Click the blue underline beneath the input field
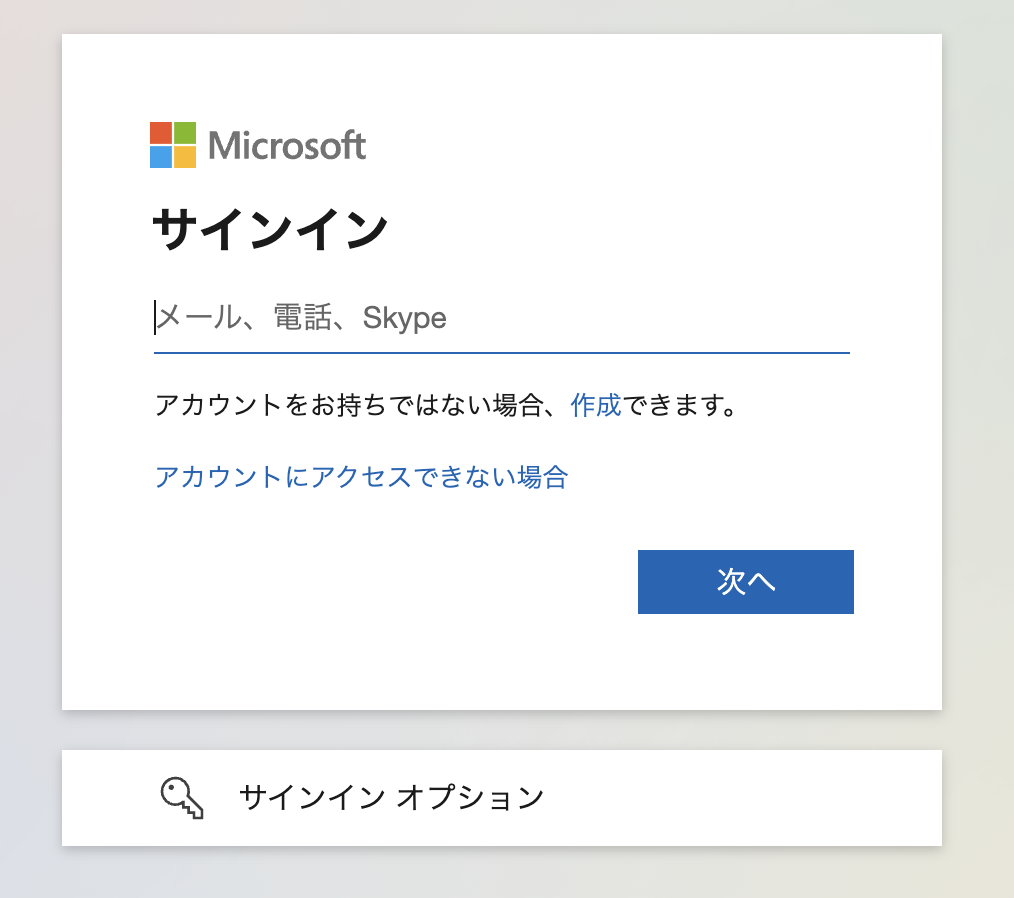Viewport: 1014px width, 898px height. pyautogui.click(x=501, y=353)
